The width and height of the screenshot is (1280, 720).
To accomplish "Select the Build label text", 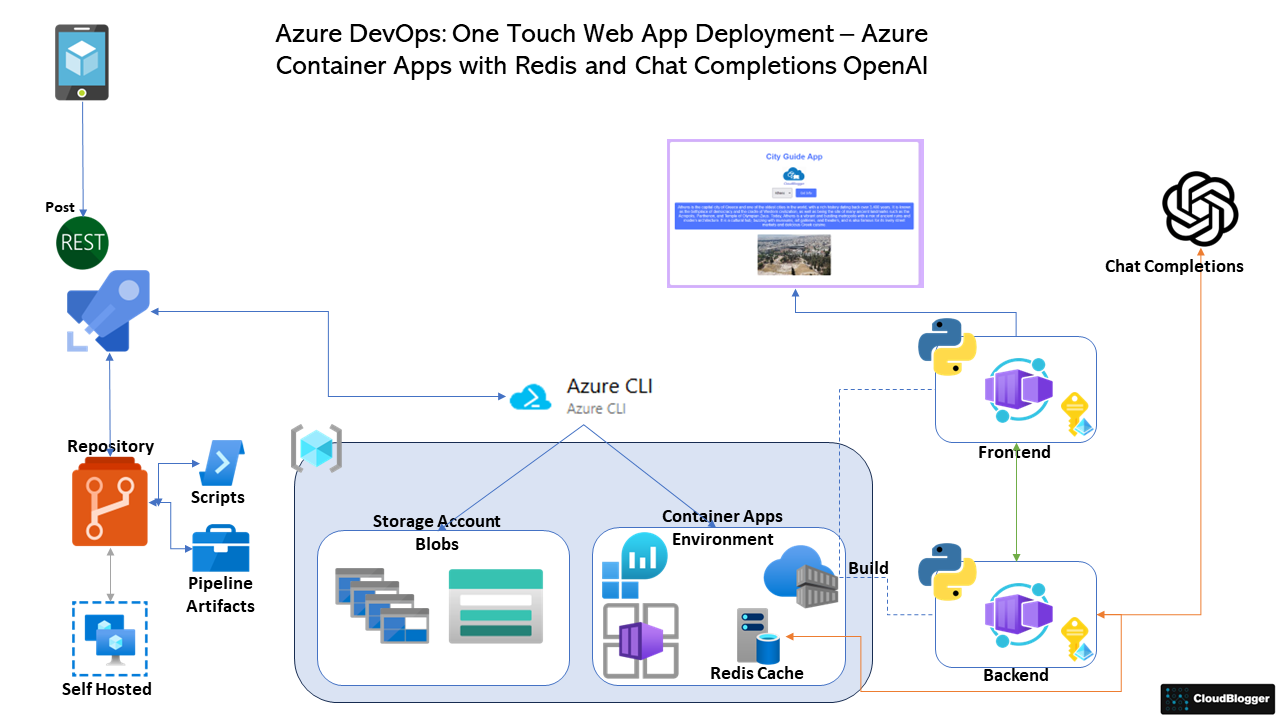I will pos(868,568).
